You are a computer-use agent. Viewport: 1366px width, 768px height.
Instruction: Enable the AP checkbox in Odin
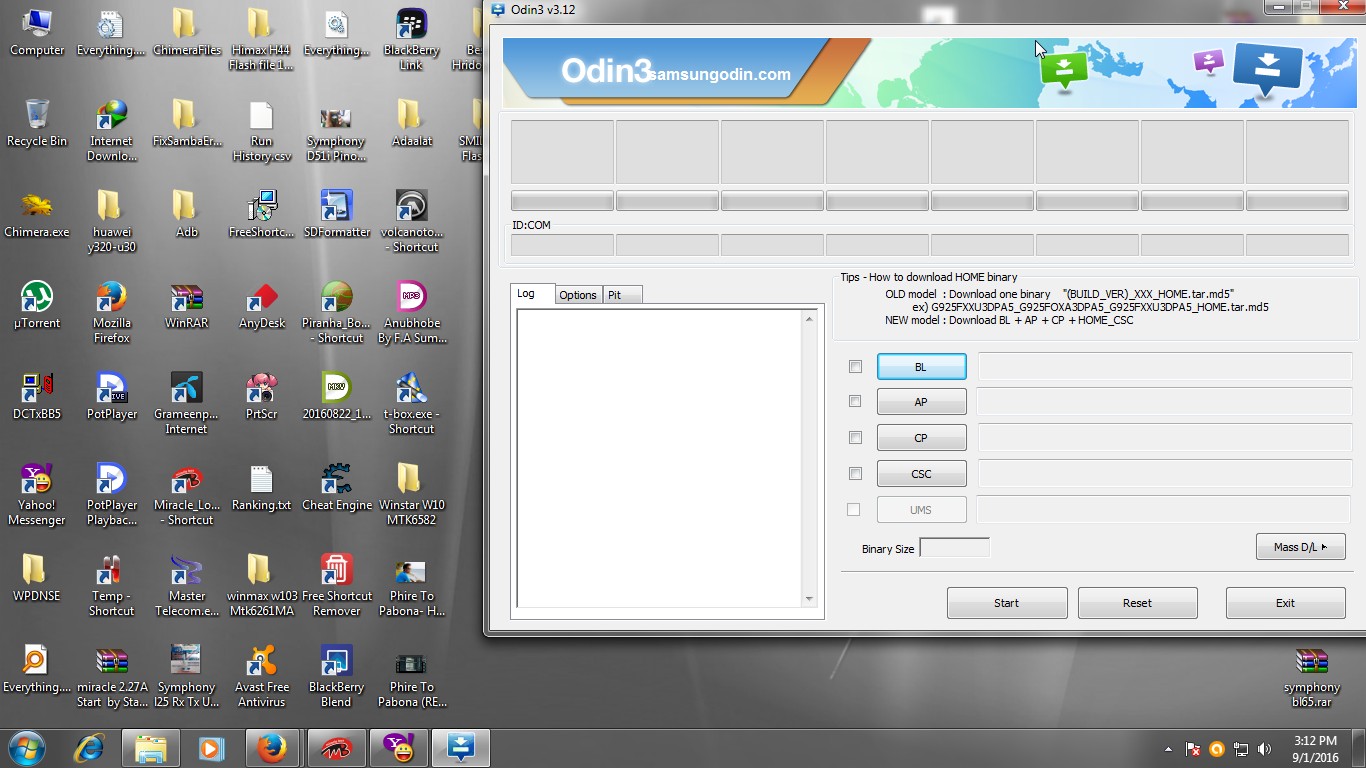point(855,401)
